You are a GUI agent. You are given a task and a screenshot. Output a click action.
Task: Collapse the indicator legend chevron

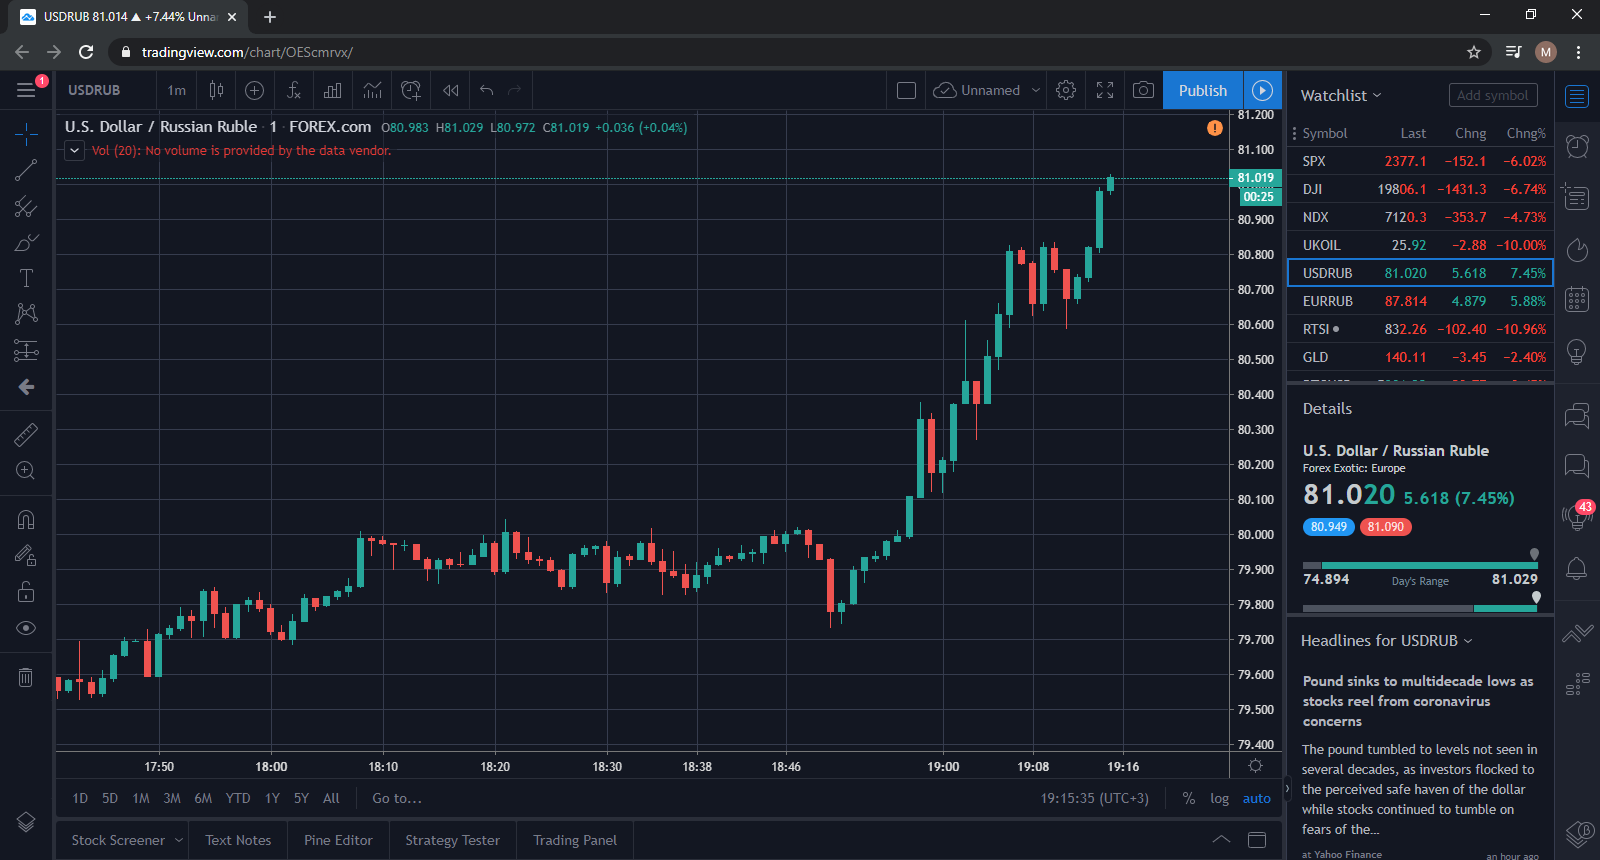pos(75,151)
